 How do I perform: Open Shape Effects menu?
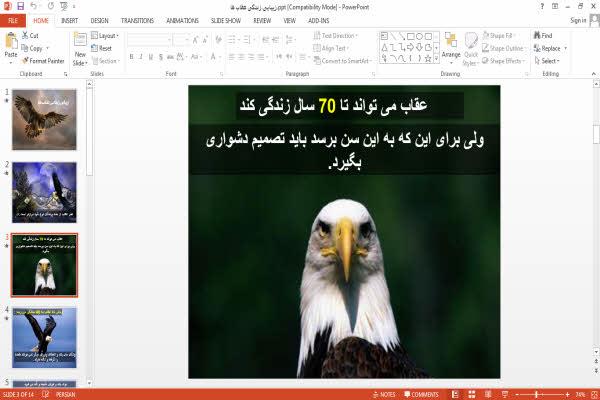click(x=504, y=61)
